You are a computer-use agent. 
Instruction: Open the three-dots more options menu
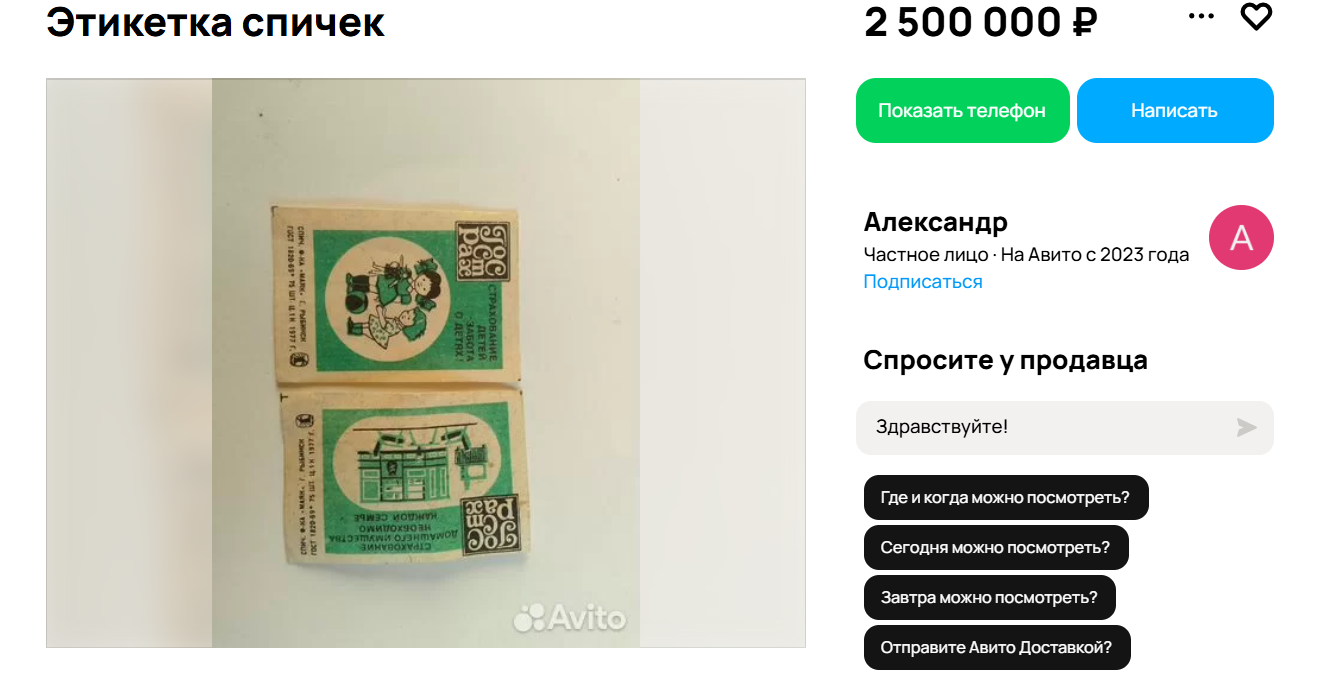click(x=1201, y=16)
